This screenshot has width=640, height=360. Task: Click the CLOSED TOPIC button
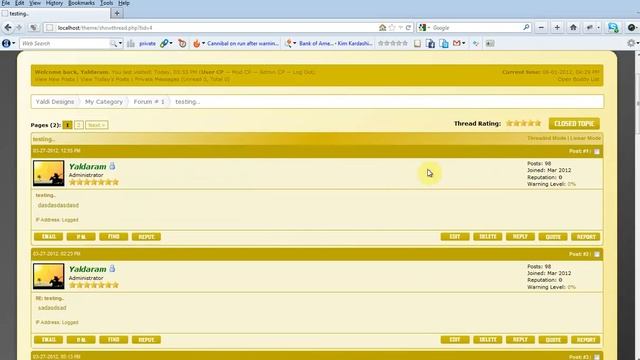point(574,123)
